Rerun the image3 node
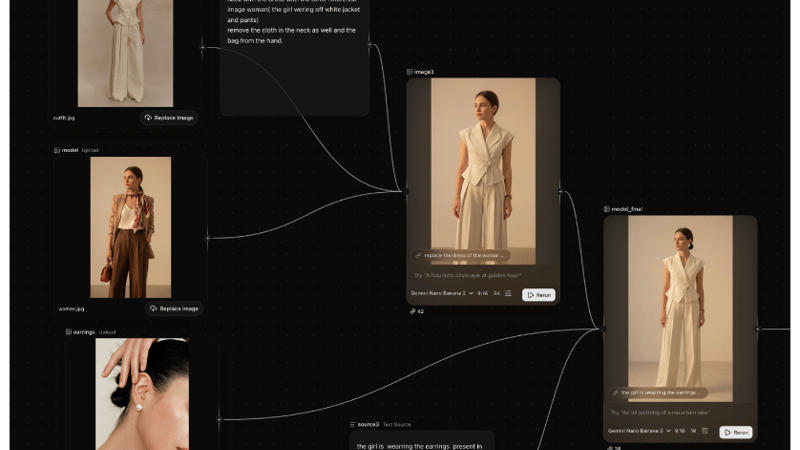The width and height of the screenshot is (800, 450). [538, 295]
